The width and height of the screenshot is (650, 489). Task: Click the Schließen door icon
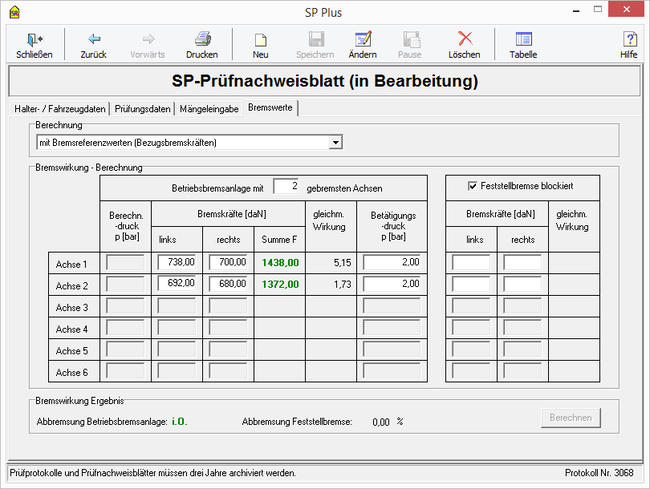(35, 39)
